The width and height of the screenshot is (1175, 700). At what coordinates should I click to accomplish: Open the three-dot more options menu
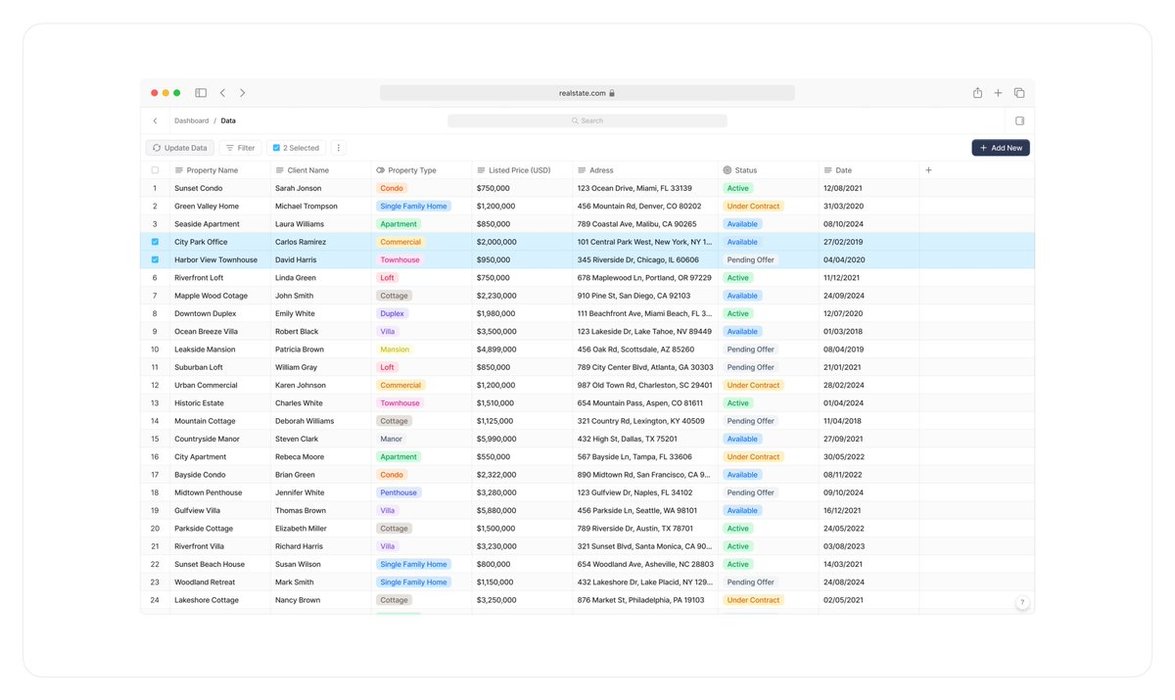tap(338, 148)
